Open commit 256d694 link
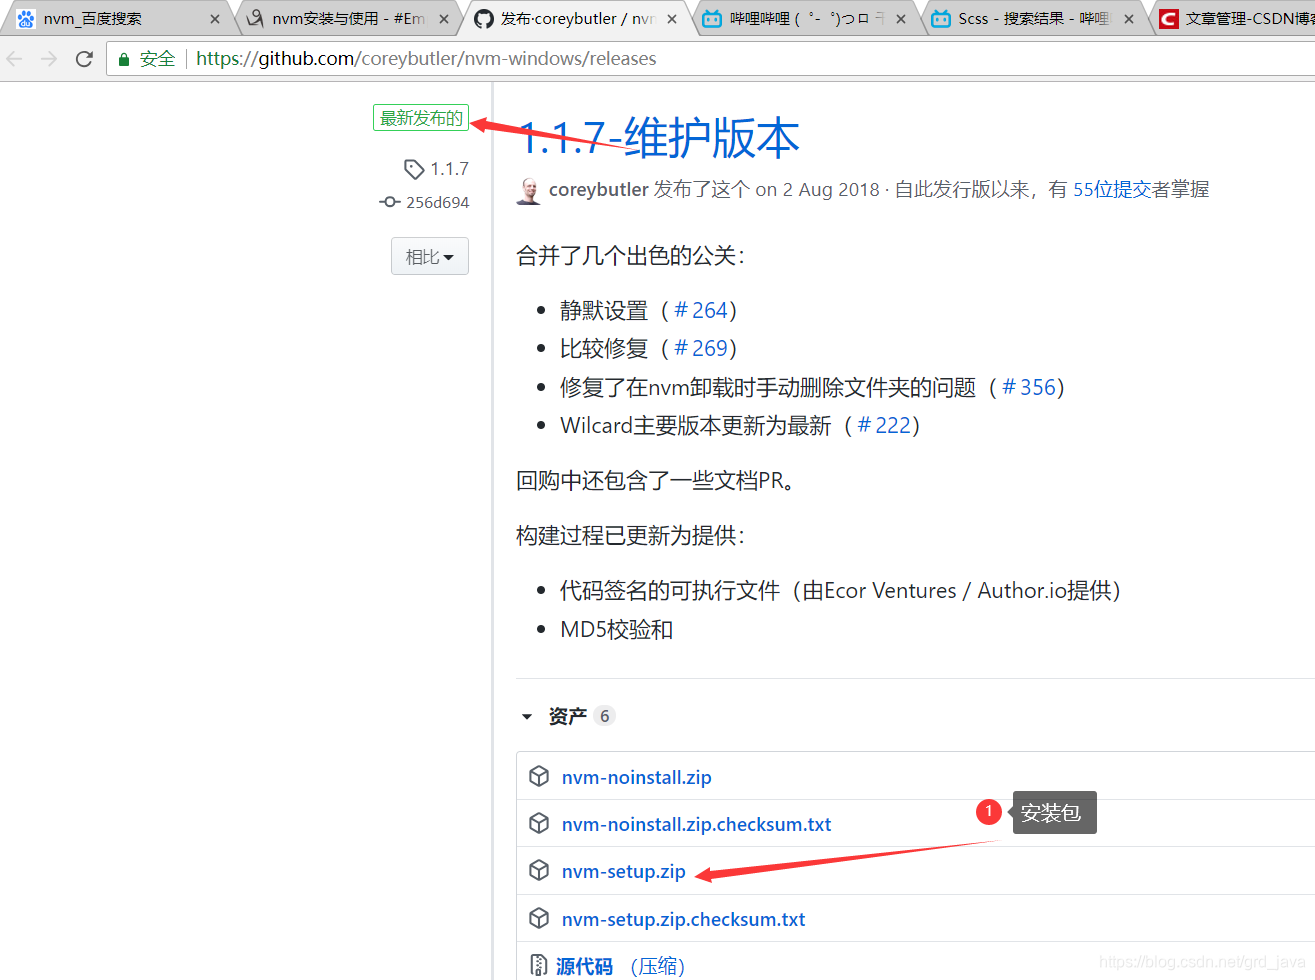This screenshot has height=980, width=1315. pos(438,202)
